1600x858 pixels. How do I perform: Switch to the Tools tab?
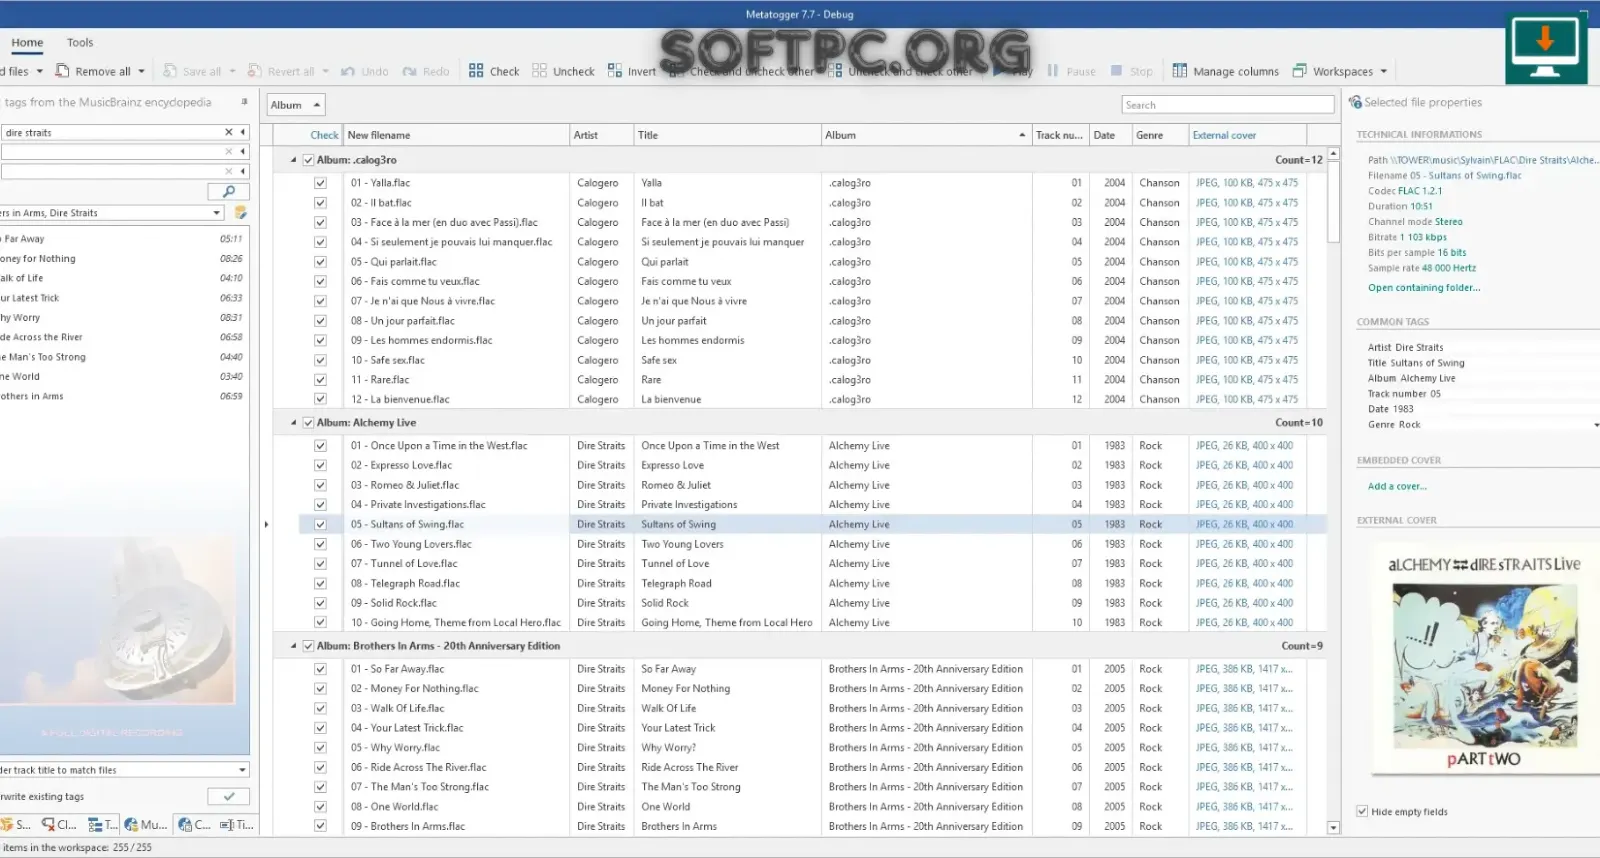80,43
